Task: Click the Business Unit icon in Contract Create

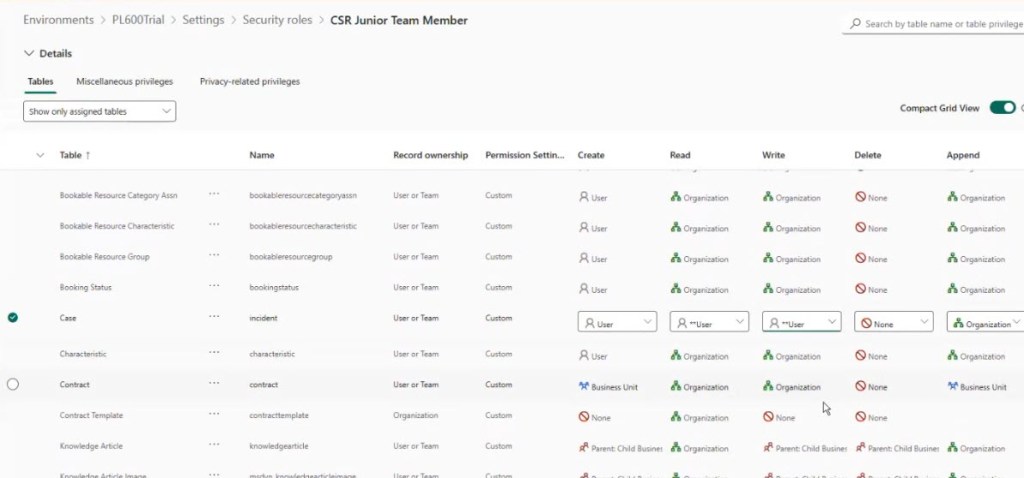Action: click(584, 386)
